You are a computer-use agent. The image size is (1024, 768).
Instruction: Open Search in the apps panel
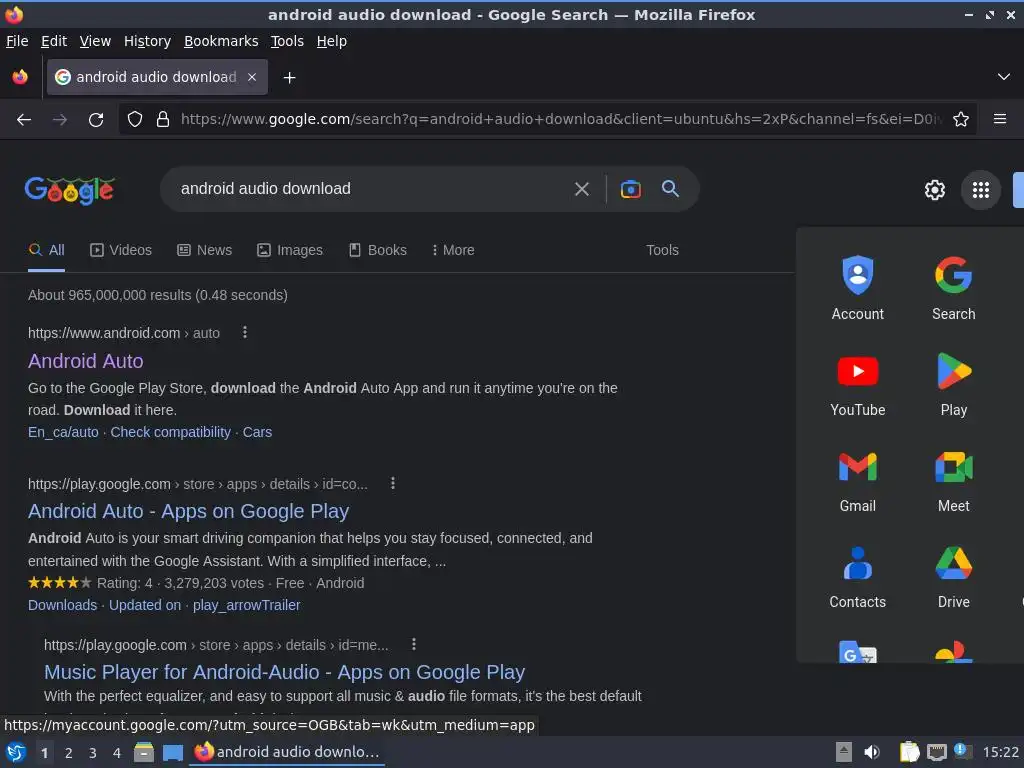click(x=953, y=288)
